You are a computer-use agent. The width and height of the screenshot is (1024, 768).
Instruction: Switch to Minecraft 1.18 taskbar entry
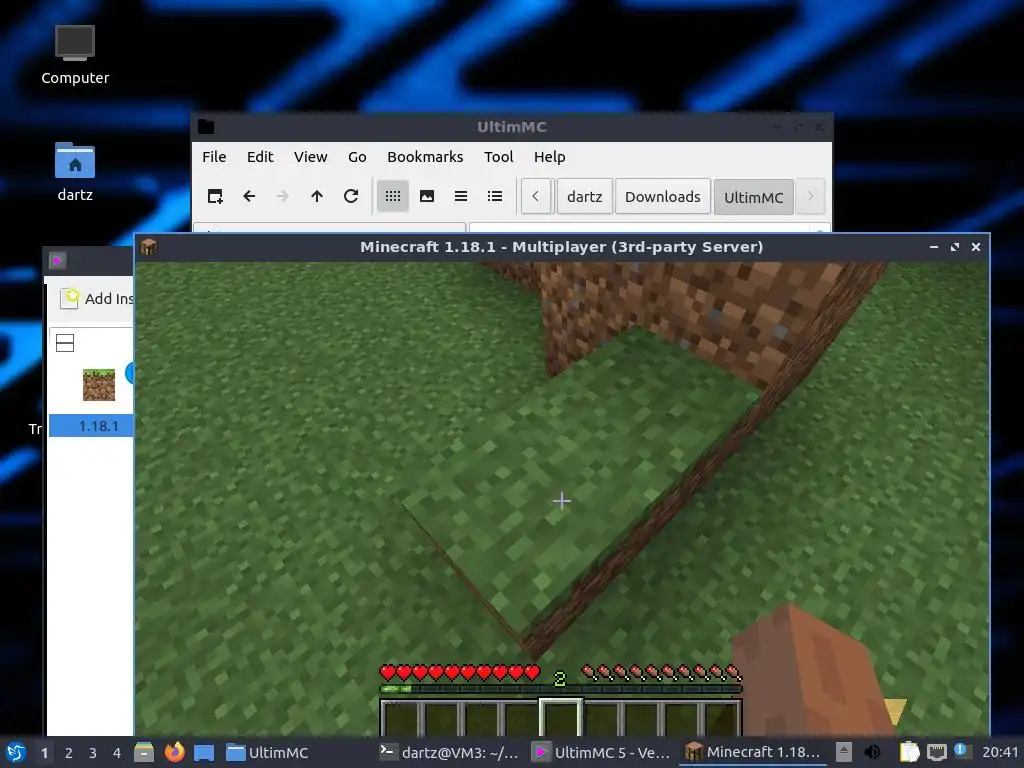[x=753, y=752]
